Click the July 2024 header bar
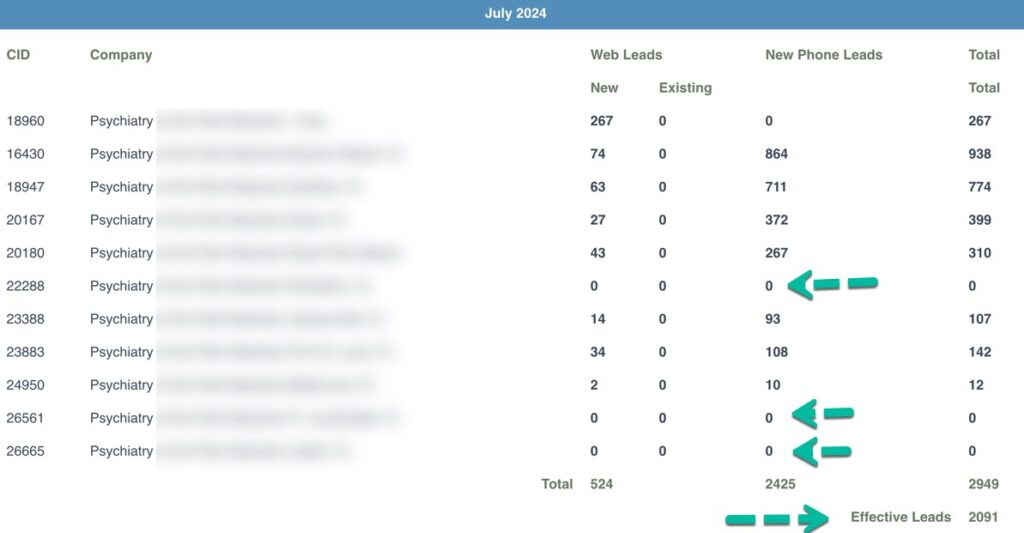Image resolution: width=1024 pixels, height=533 pixels. tap(512, 14)
